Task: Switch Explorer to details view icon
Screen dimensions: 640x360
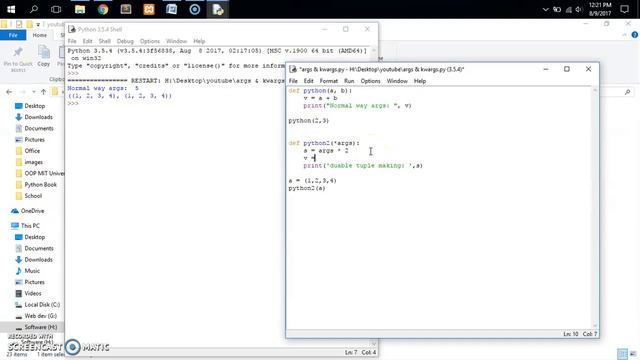Action: click(622, 353)
